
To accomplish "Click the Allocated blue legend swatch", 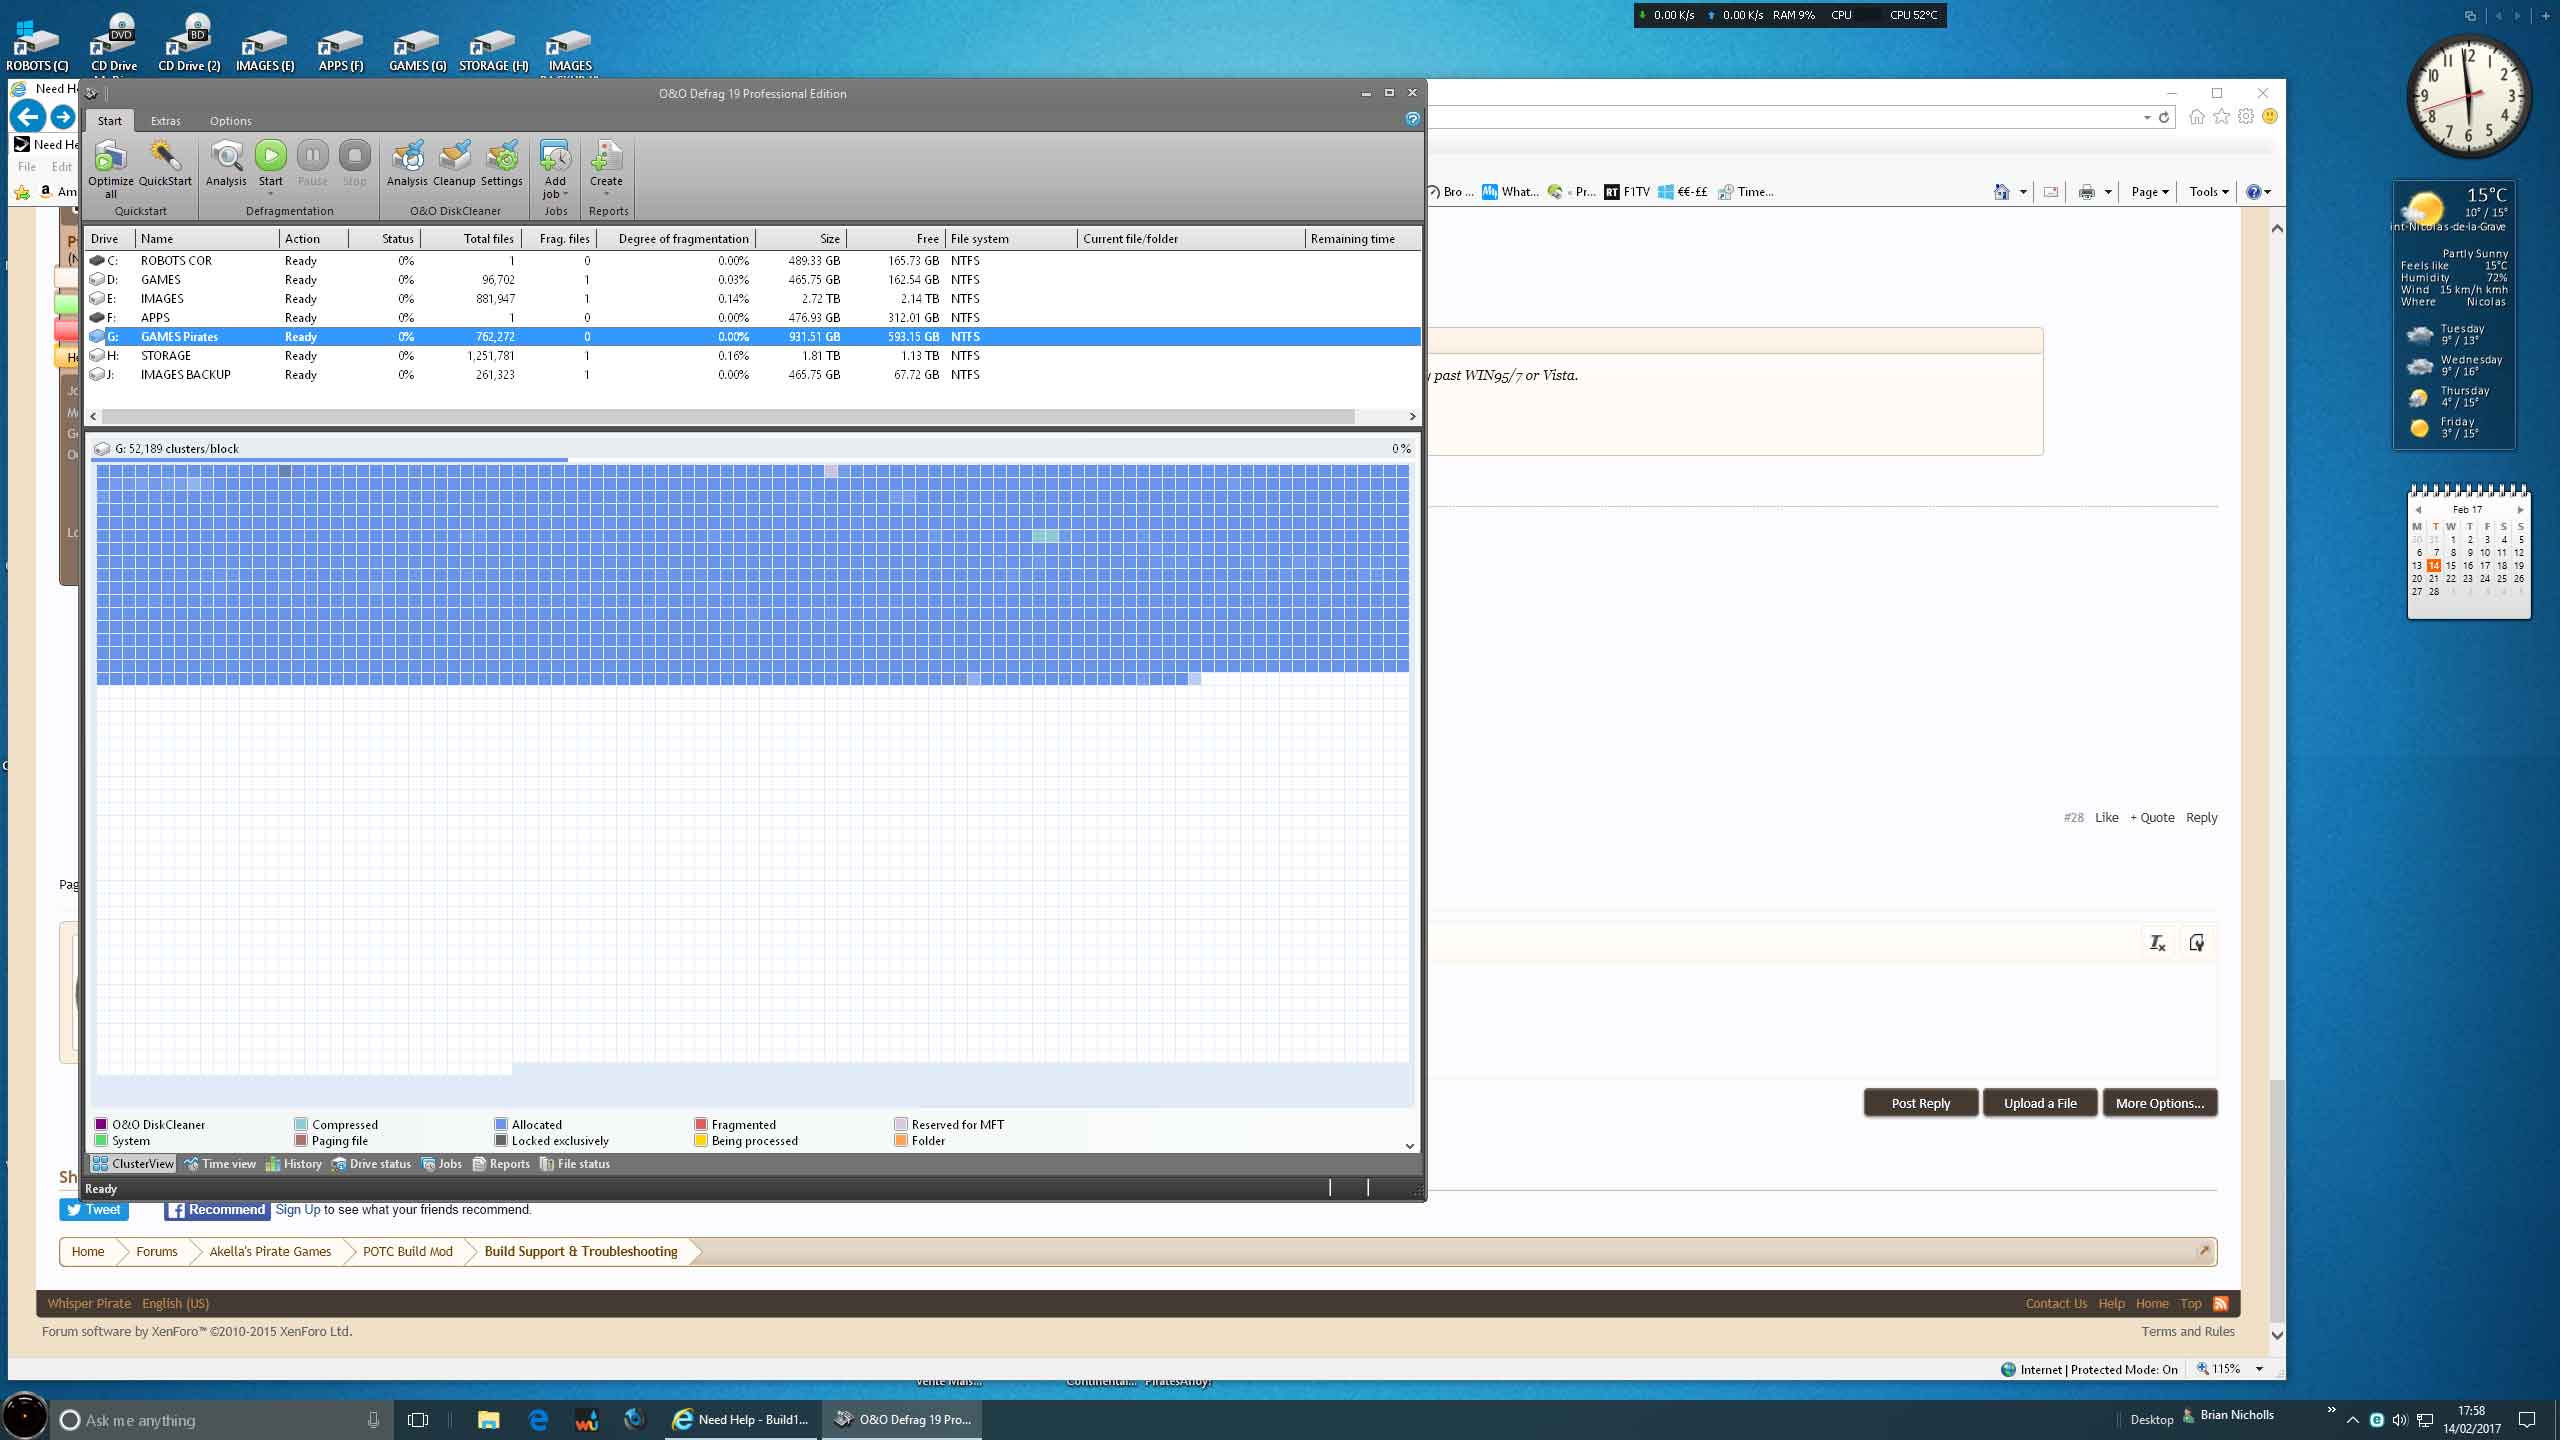I will tap(501, 1125).
